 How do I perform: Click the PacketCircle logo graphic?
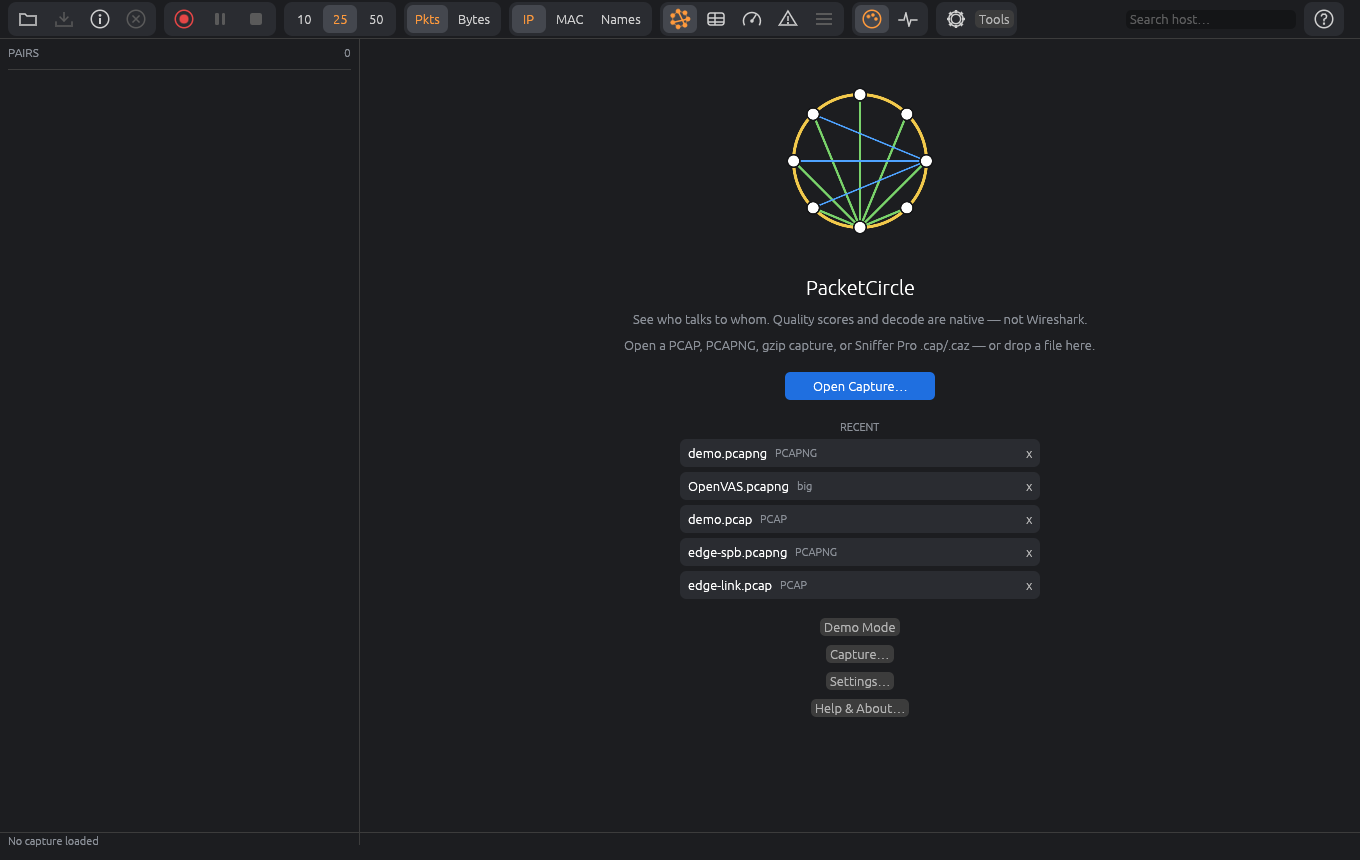pos(860,161)
